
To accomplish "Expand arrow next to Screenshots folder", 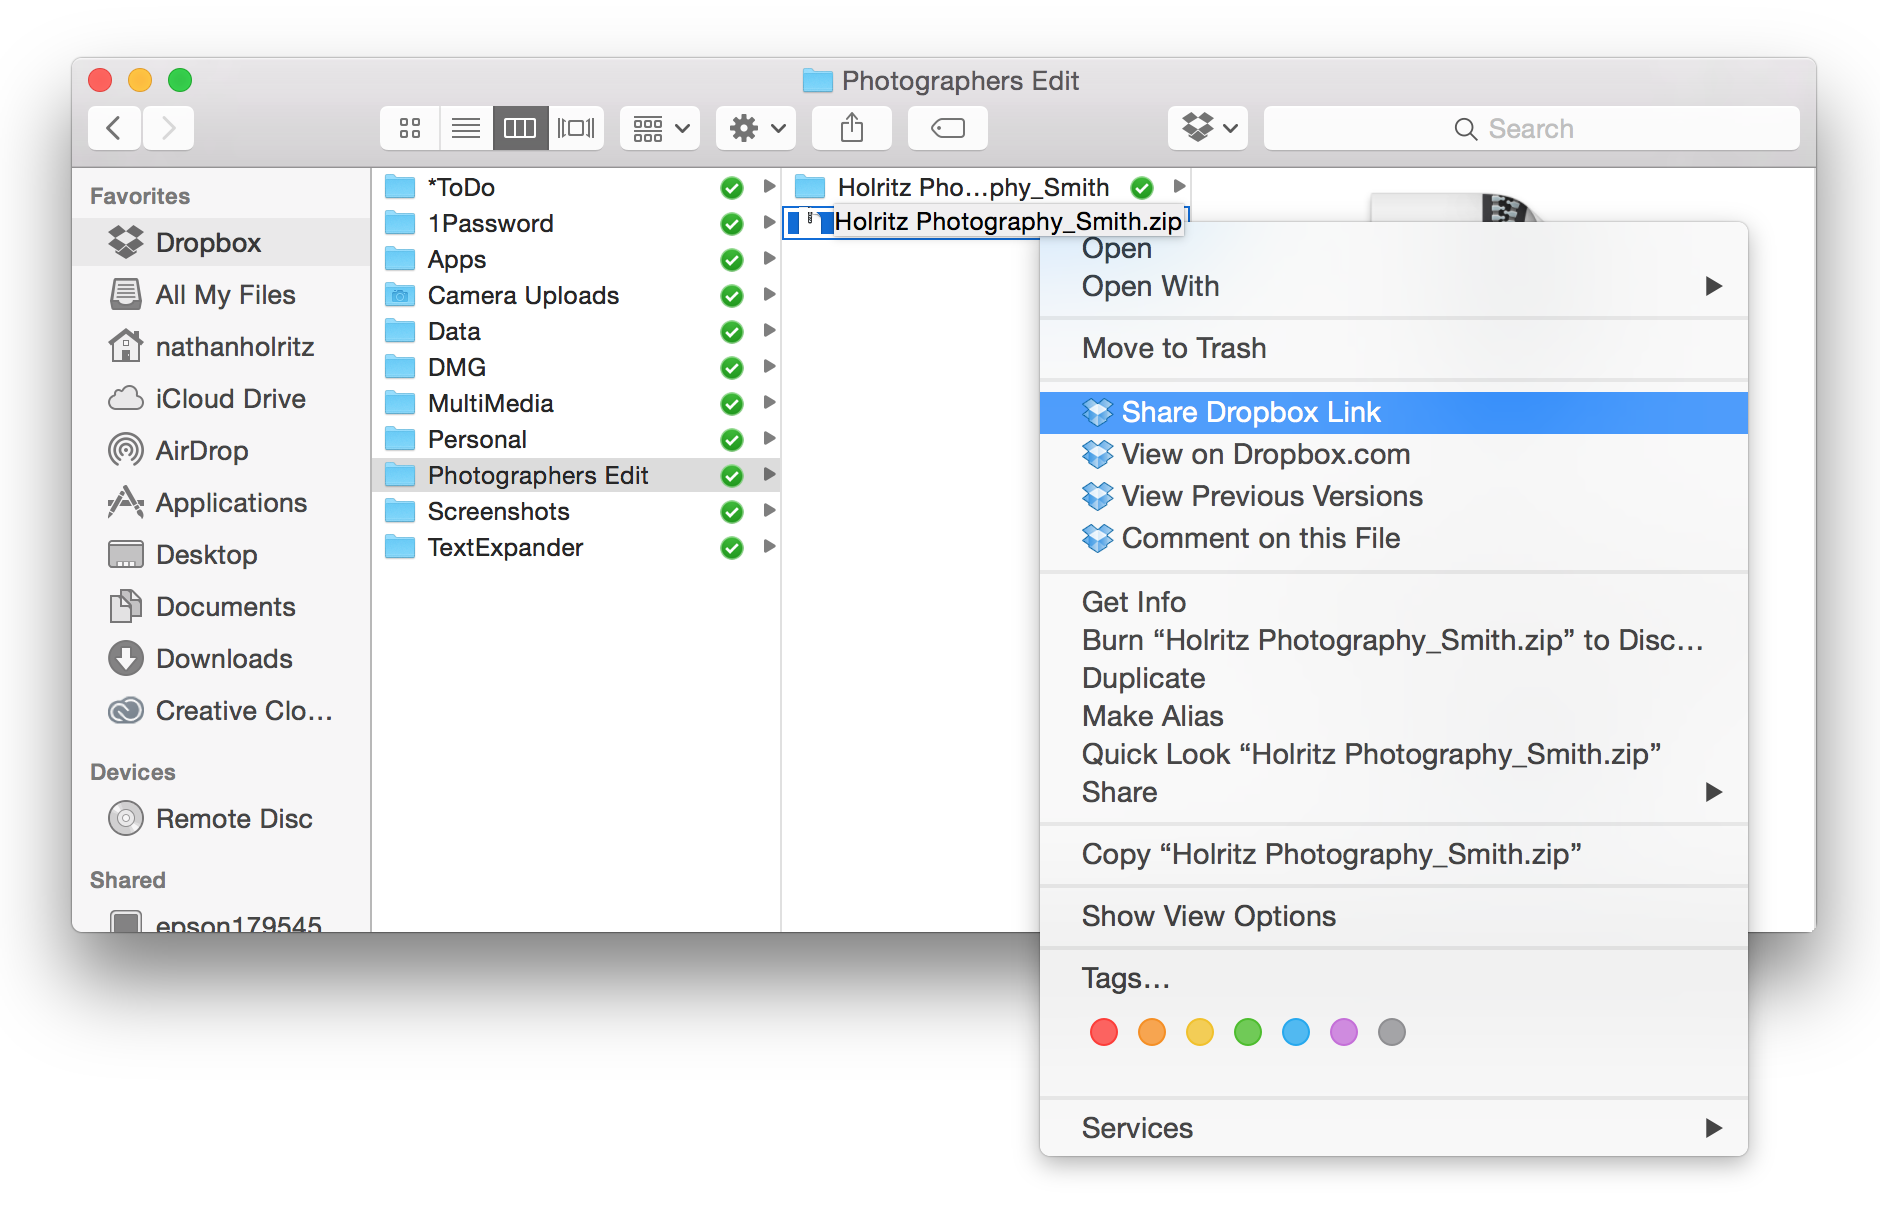I will (x=769, y=510).
